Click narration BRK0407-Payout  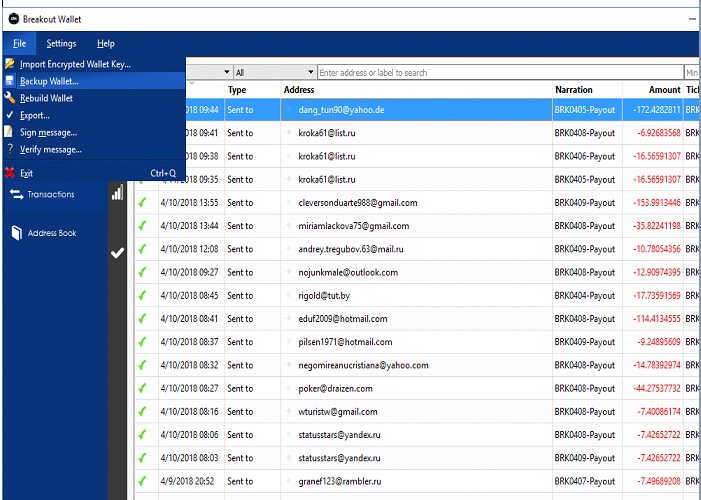585,482
